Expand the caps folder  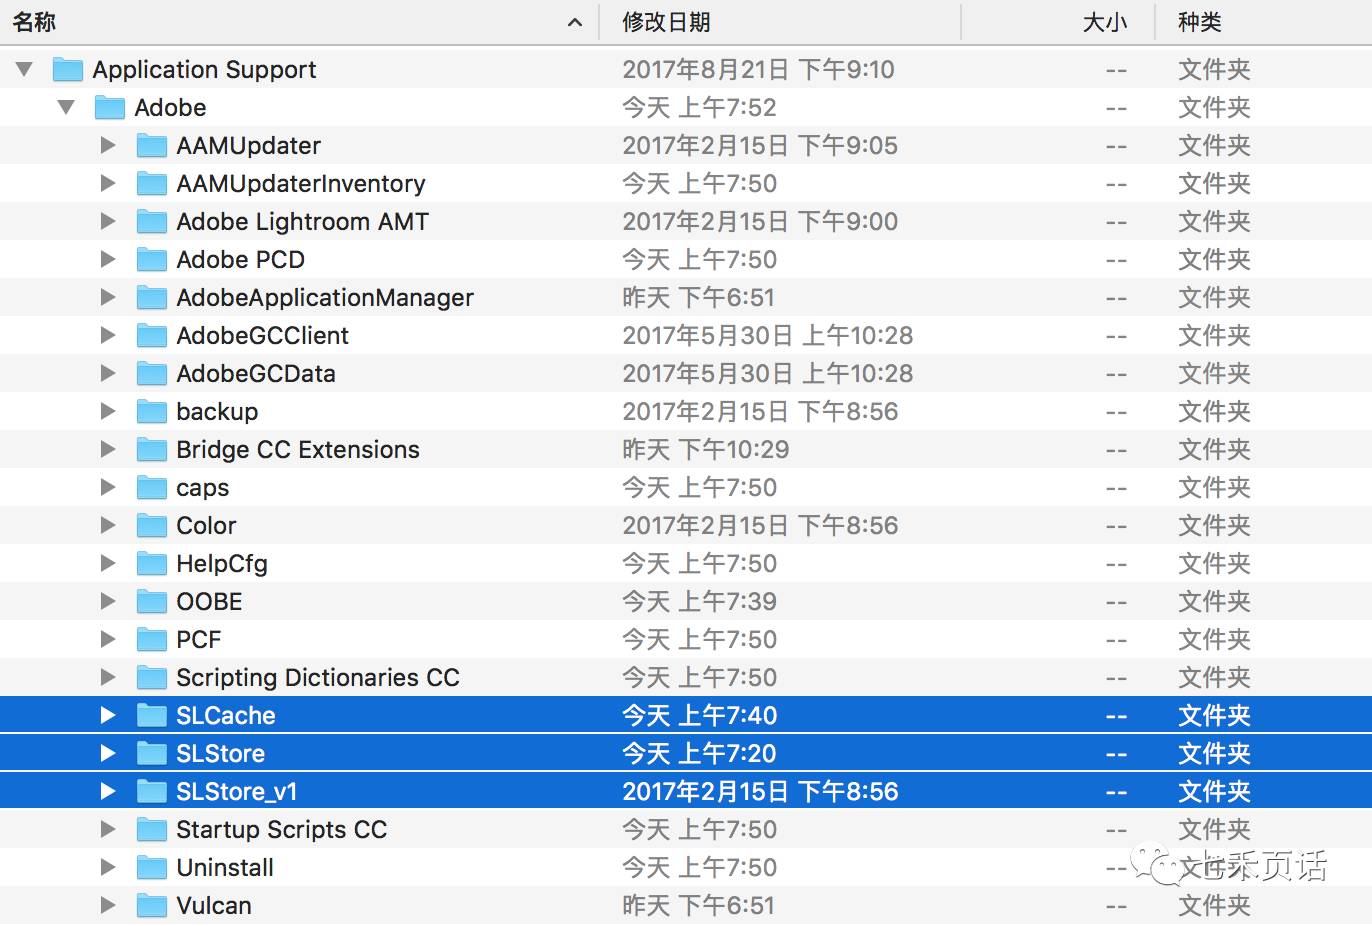(108, 487)
